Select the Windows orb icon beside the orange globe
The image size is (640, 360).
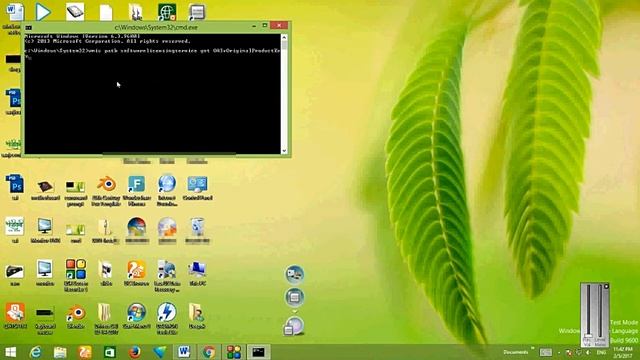pos(136,231)
